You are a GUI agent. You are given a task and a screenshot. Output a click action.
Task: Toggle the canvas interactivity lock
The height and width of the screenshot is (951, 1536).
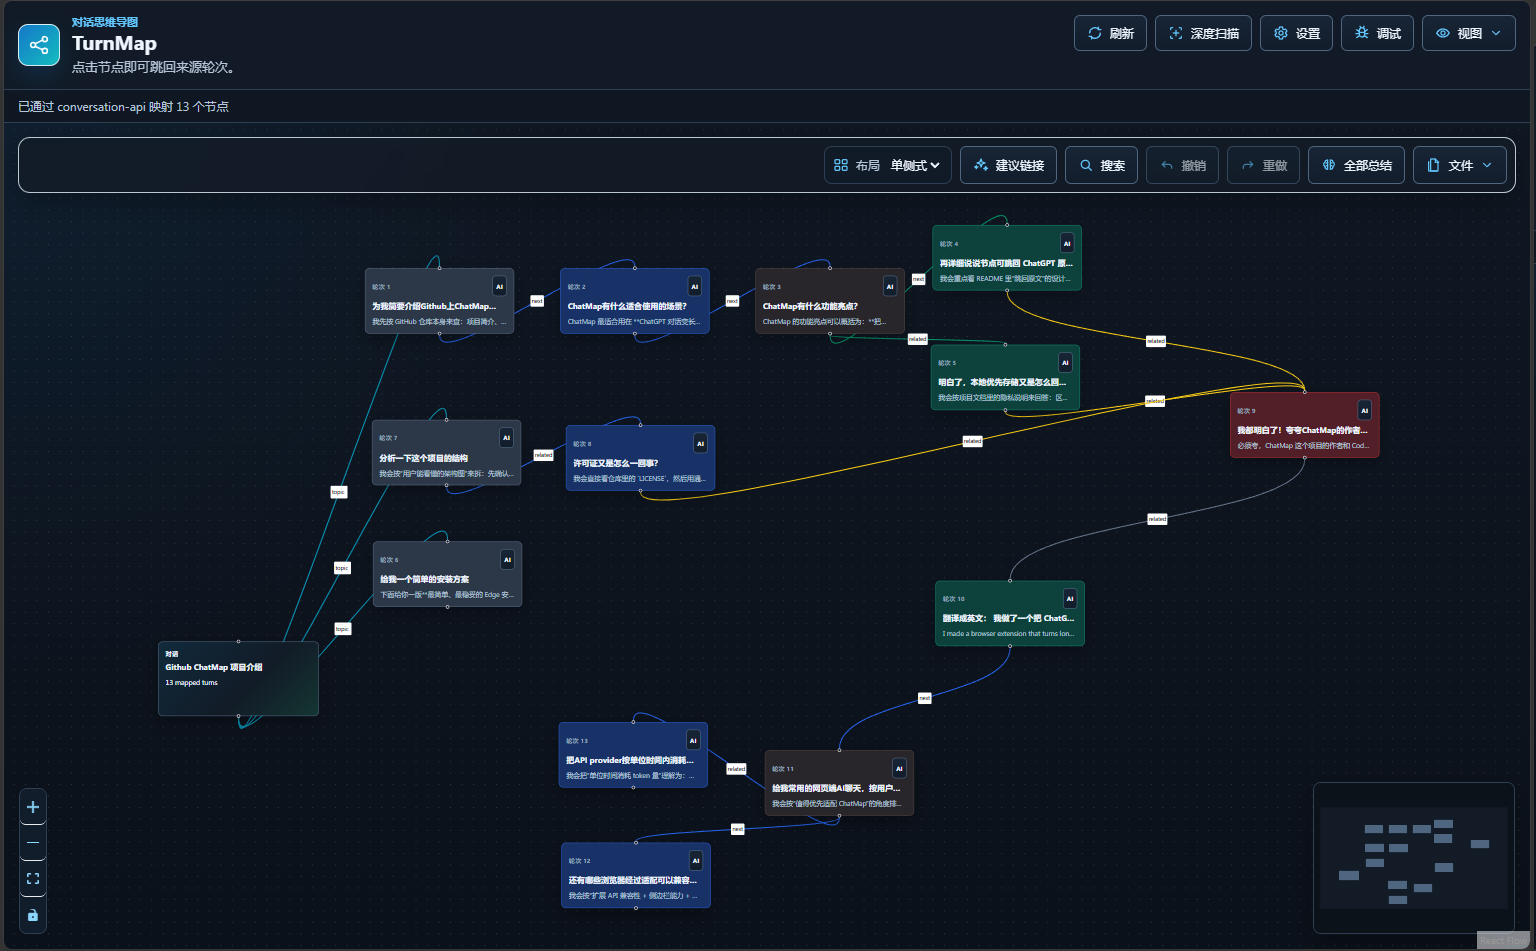pyautogui.click(x=33, y=915)
